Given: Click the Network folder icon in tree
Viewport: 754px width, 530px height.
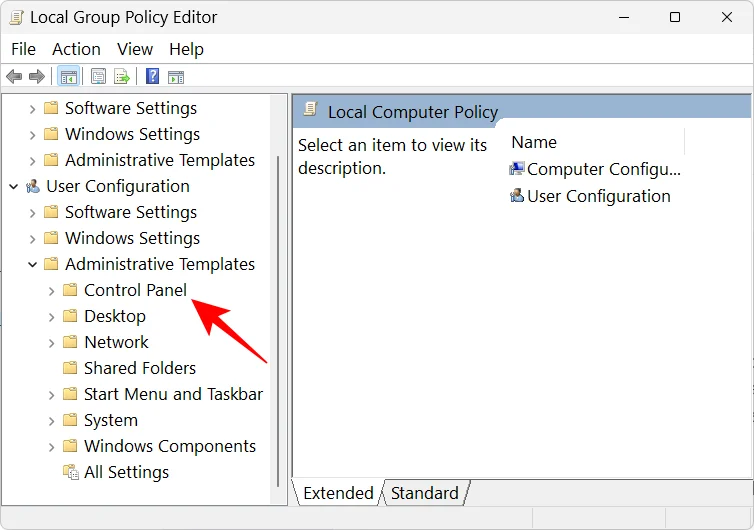Looking at the screenshot, I should (70, 342).
